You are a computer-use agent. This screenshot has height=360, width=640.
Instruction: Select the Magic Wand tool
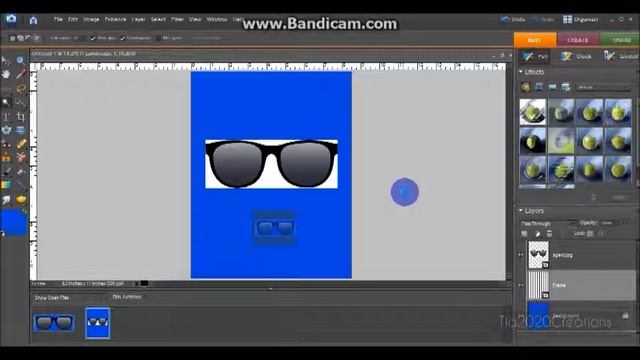[x=6, y=102]
